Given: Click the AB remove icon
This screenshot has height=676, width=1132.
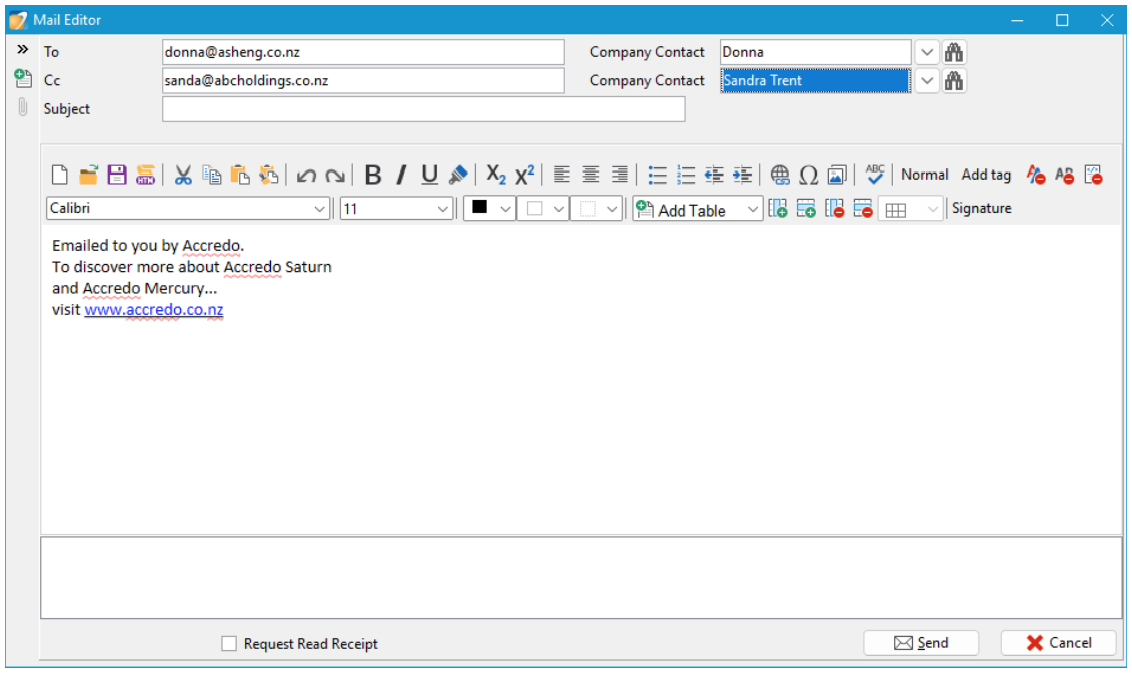Looking at the screenshot, I should pyautogui.click(x=1064, y=175).
